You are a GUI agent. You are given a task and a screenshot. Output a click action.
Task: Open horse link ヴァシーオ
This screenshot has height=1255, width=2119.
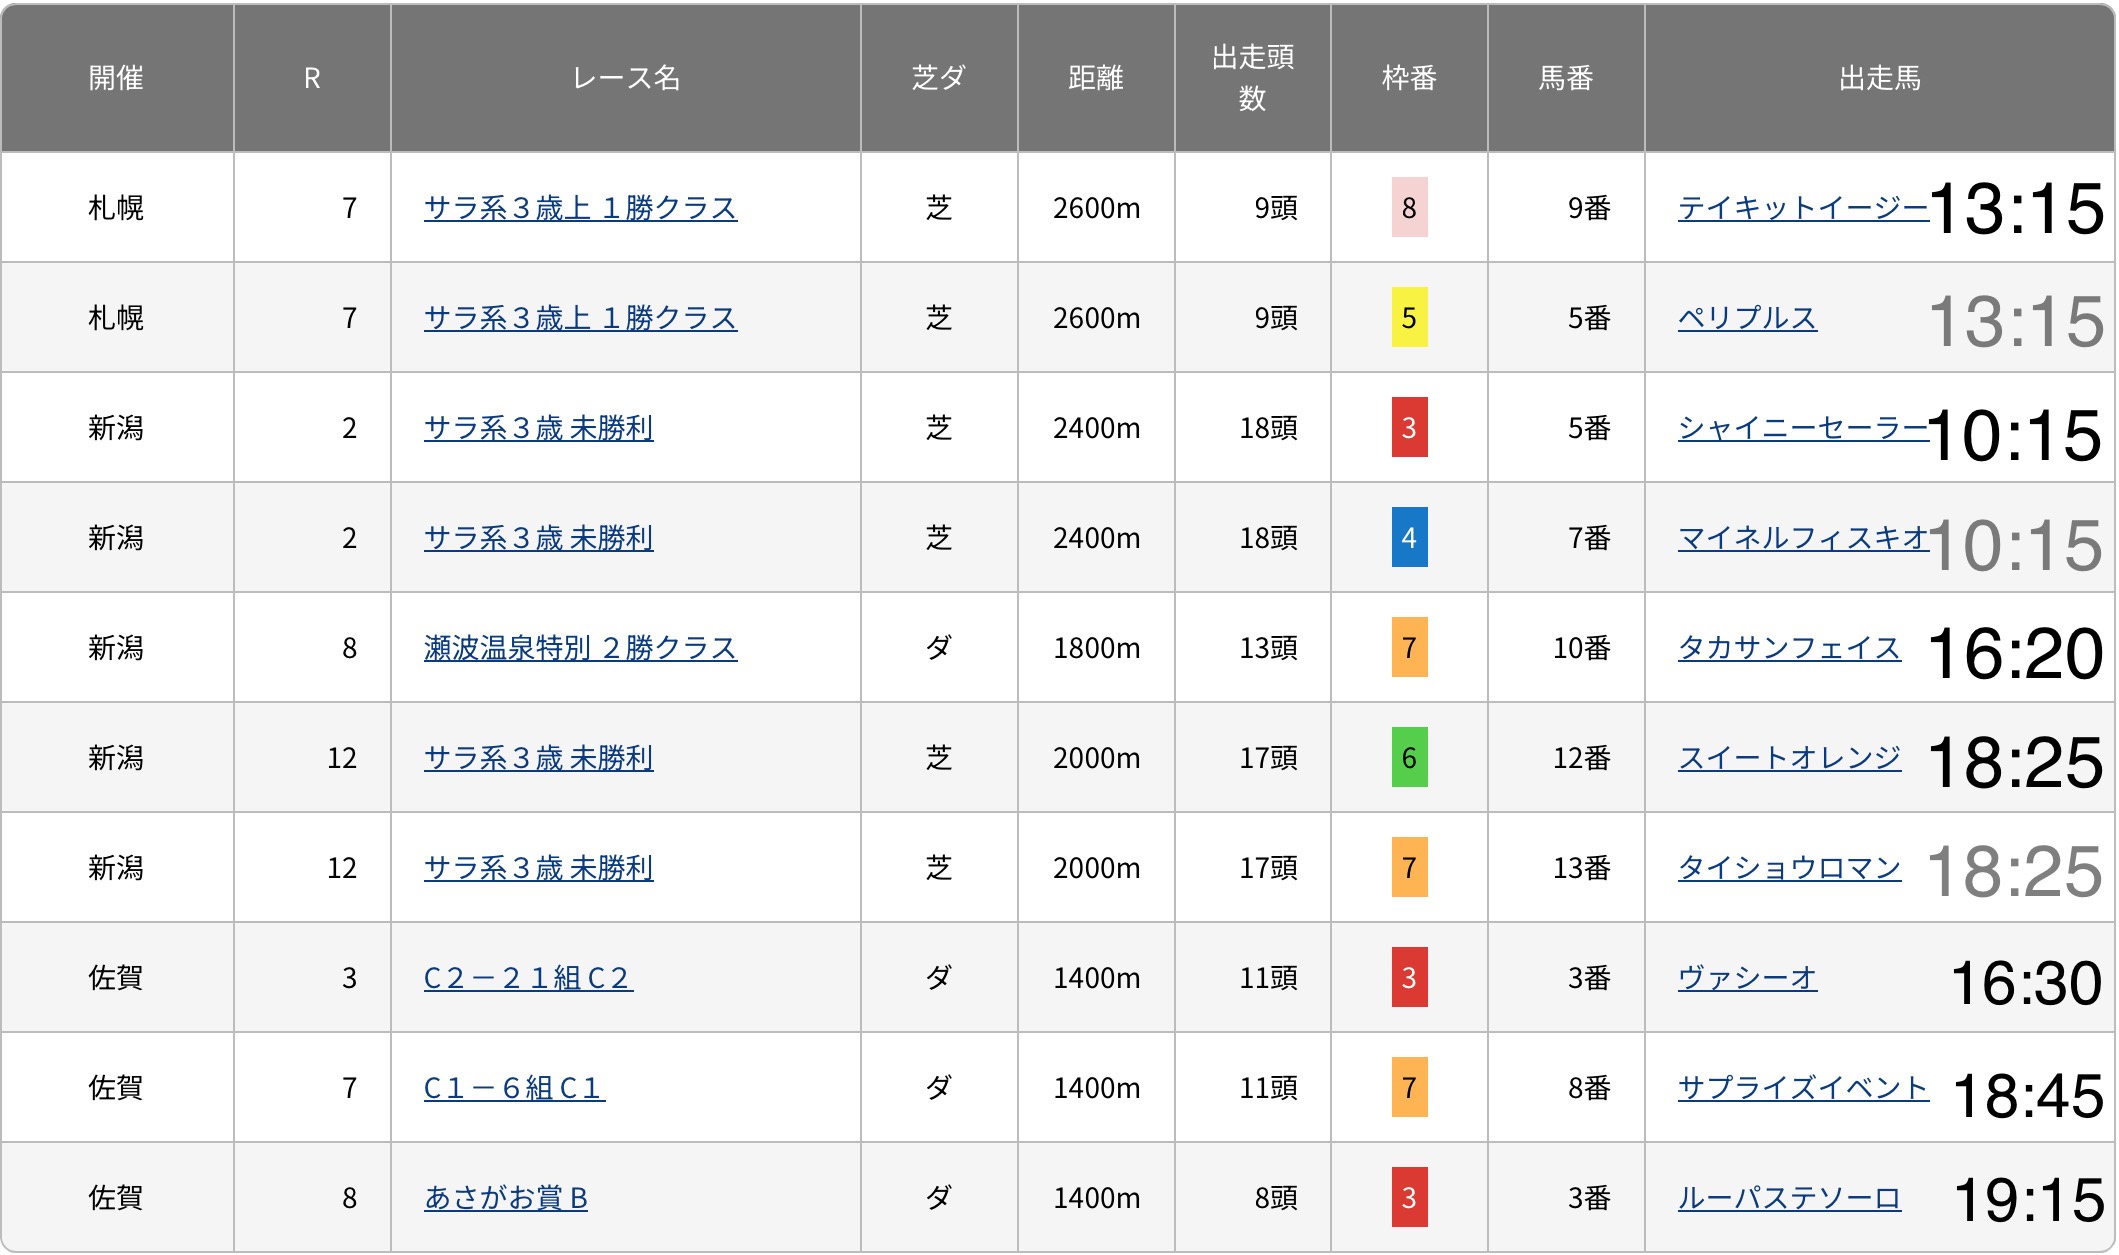1746,978
